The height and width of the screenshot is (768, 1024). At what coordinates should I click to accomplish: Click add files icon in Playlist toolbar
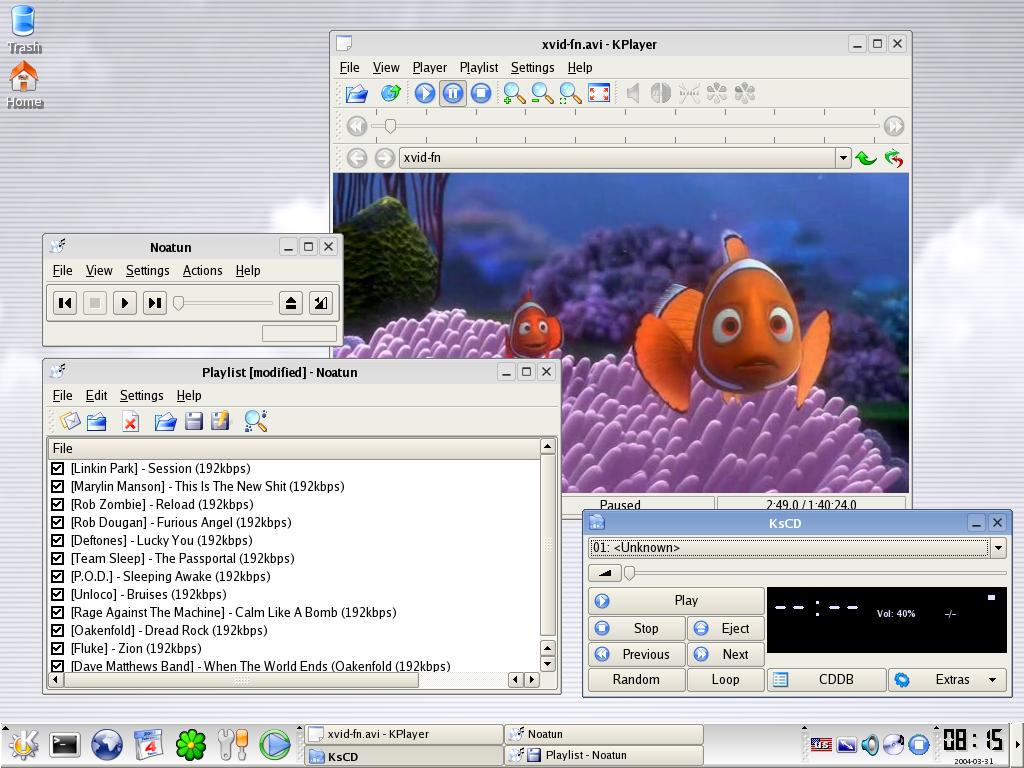click(71, 421)
